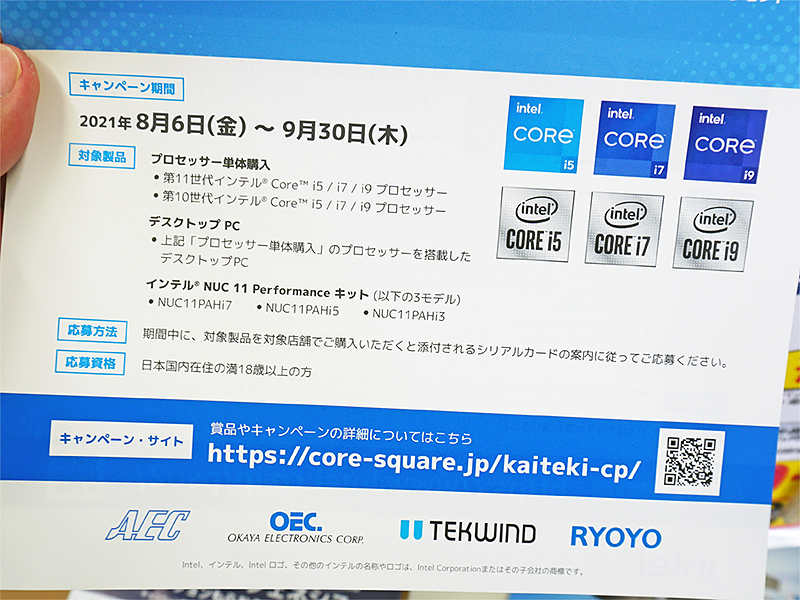Image resolution: width=800 pixels, height=600 pixels.
Task: Click the silver Intel CORE i5 badge
Action: [x=535, y=224]
